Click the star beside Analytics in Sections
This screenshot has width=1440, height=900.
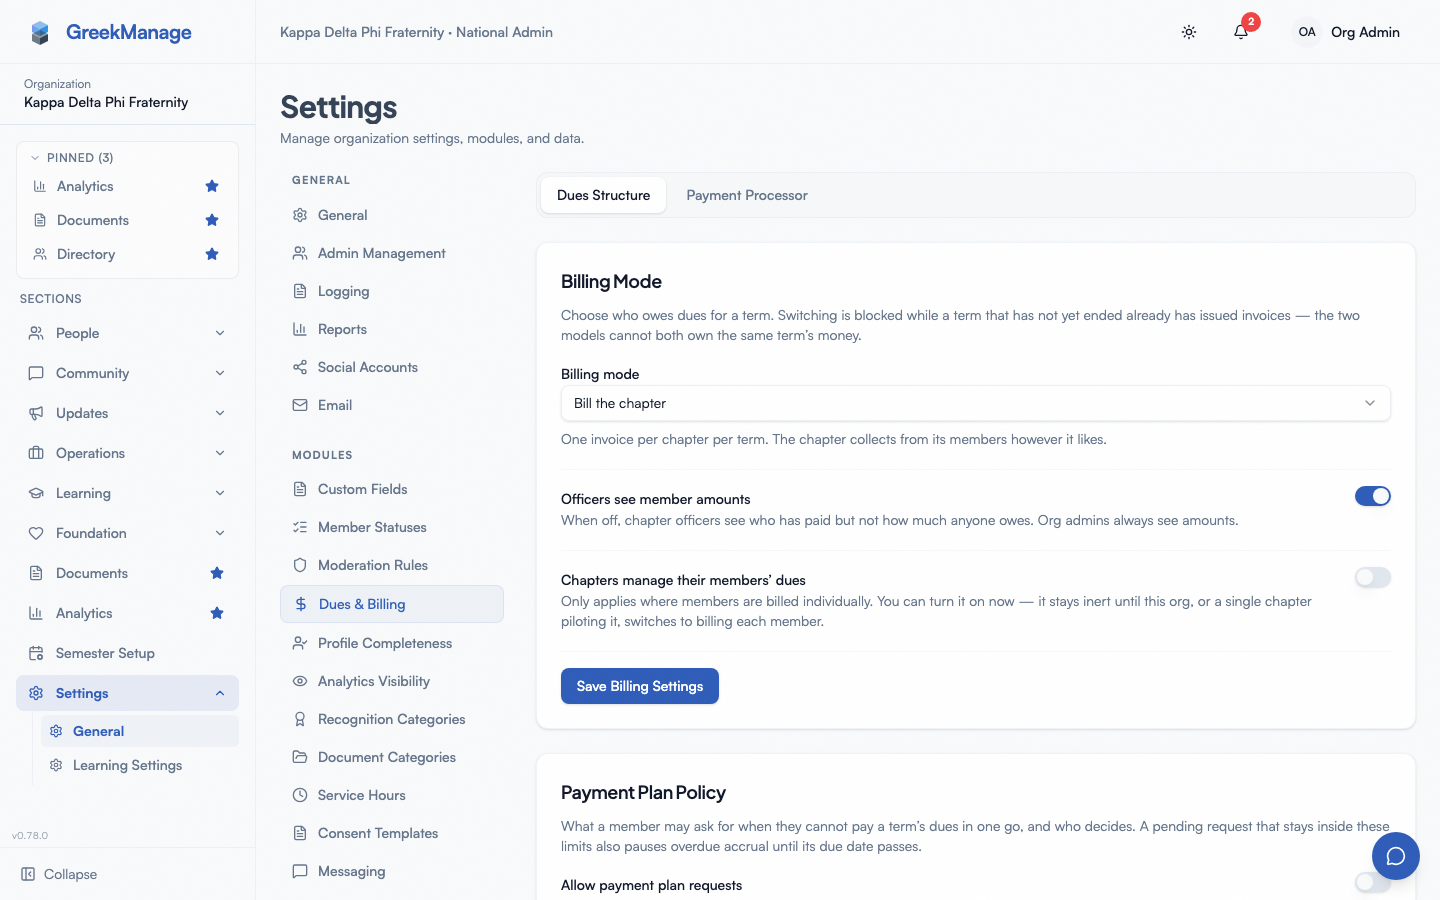tap(217, 613)
